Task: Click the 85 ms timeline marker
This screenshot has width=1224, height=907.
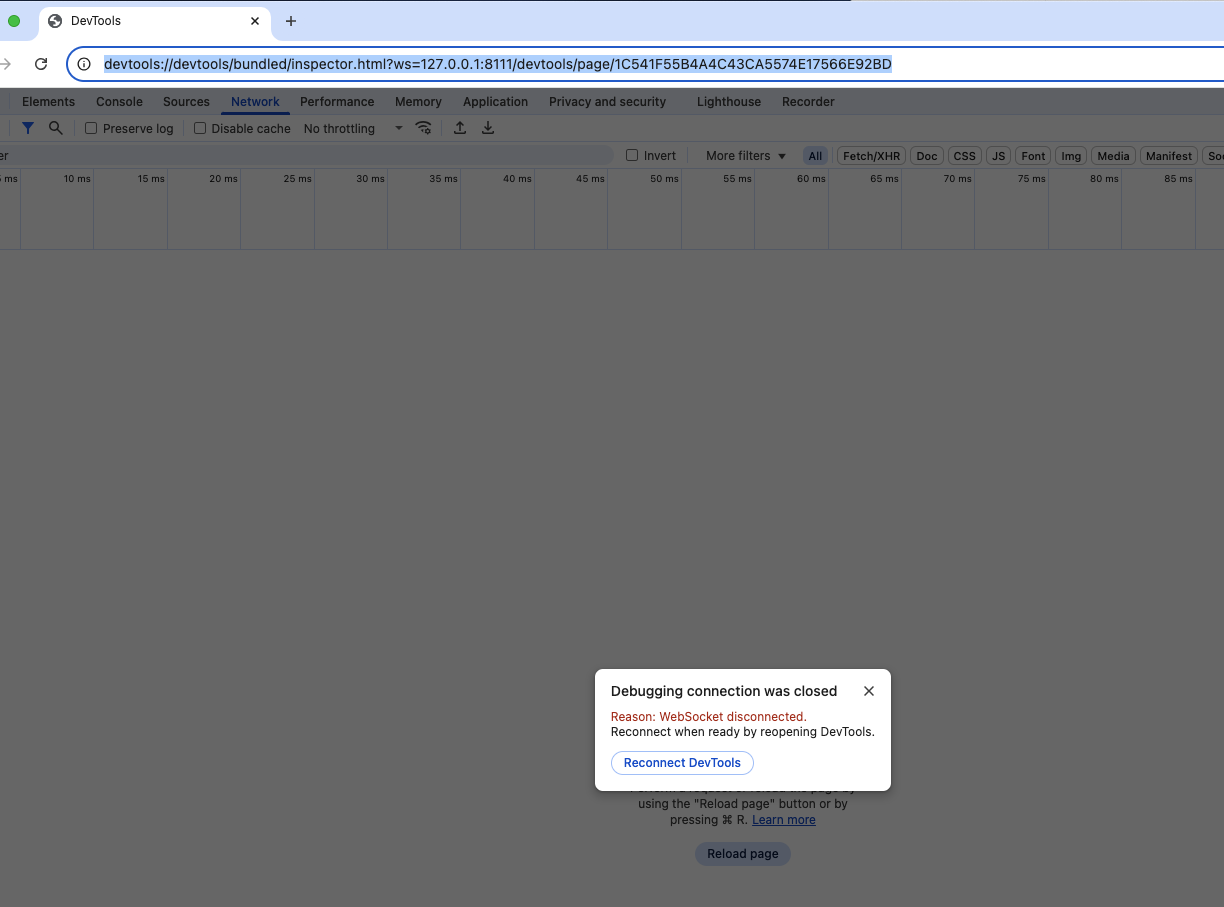Action: 1178,179
